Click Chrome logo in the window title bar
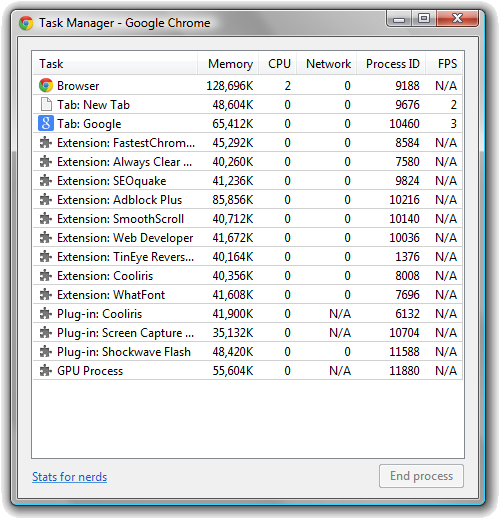Image resolution: width=500 pixels, height=519 pixels. click(x=26, y=23)
